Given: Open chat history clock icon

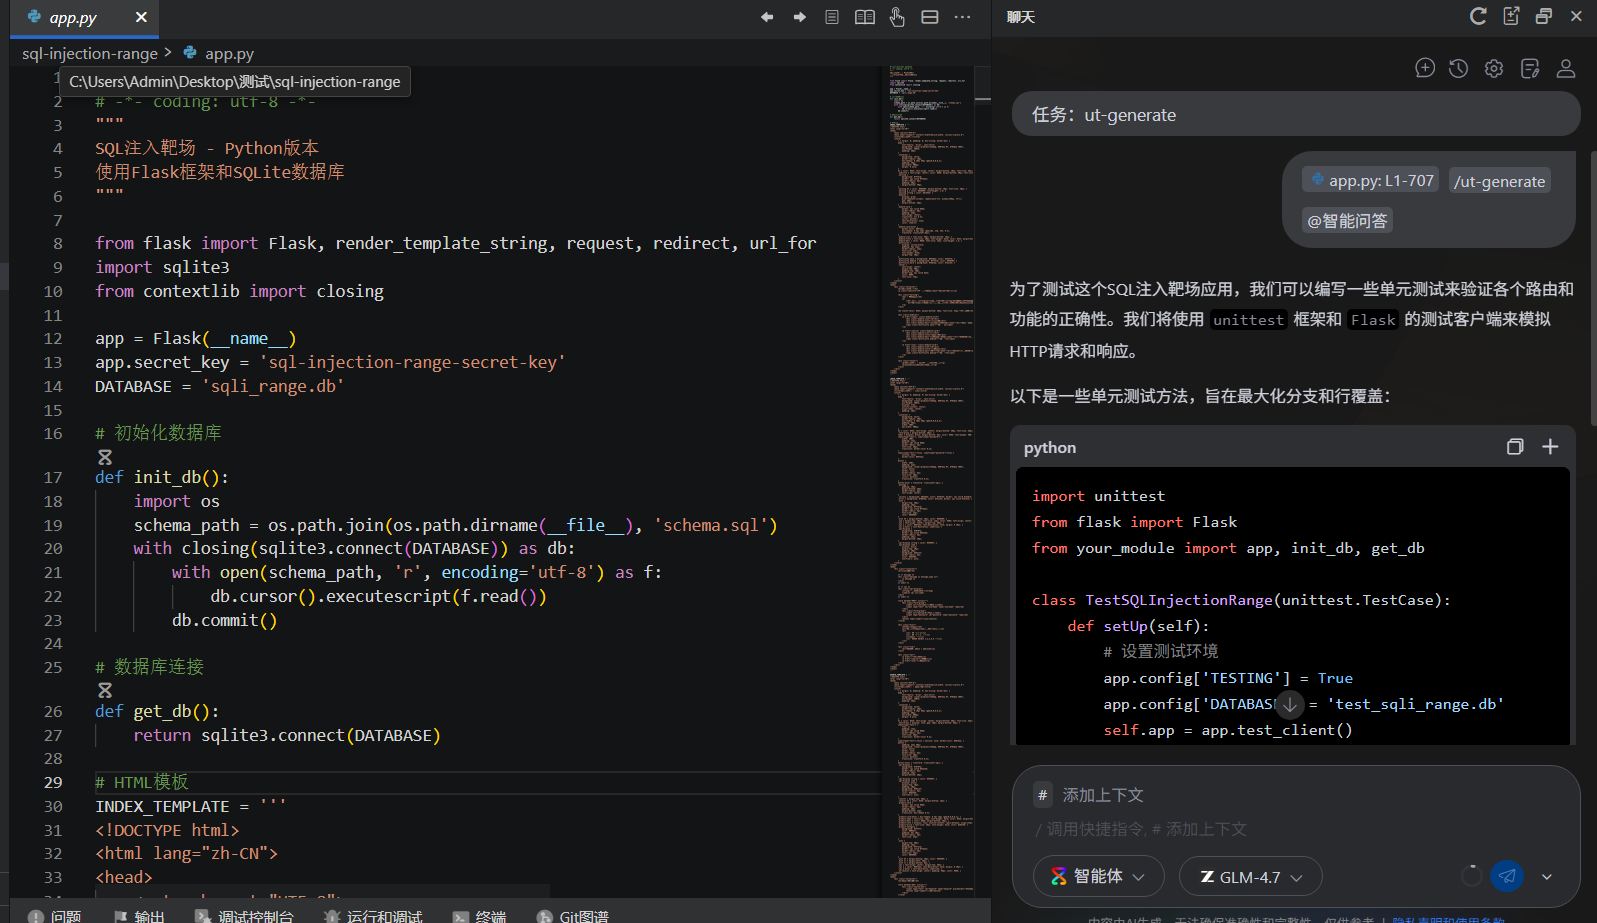Looking at the screenshot, I should tap(1459, 68).
